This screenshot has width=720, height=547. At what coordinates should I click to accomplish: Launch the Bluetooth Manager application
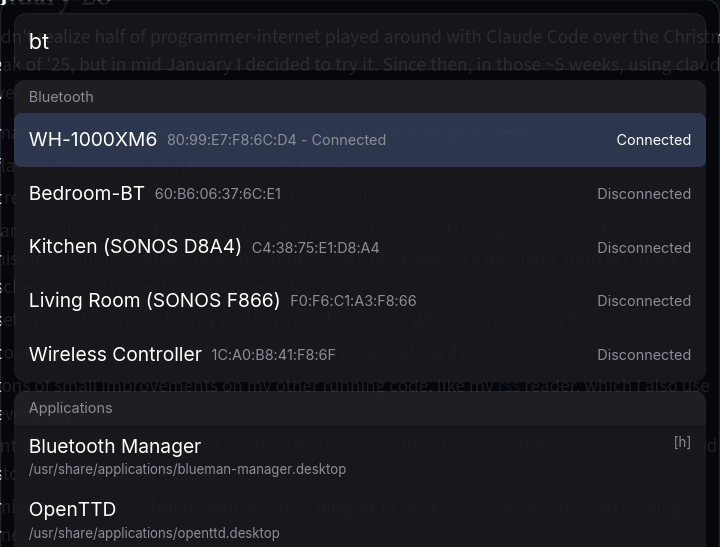click(115, 446)
